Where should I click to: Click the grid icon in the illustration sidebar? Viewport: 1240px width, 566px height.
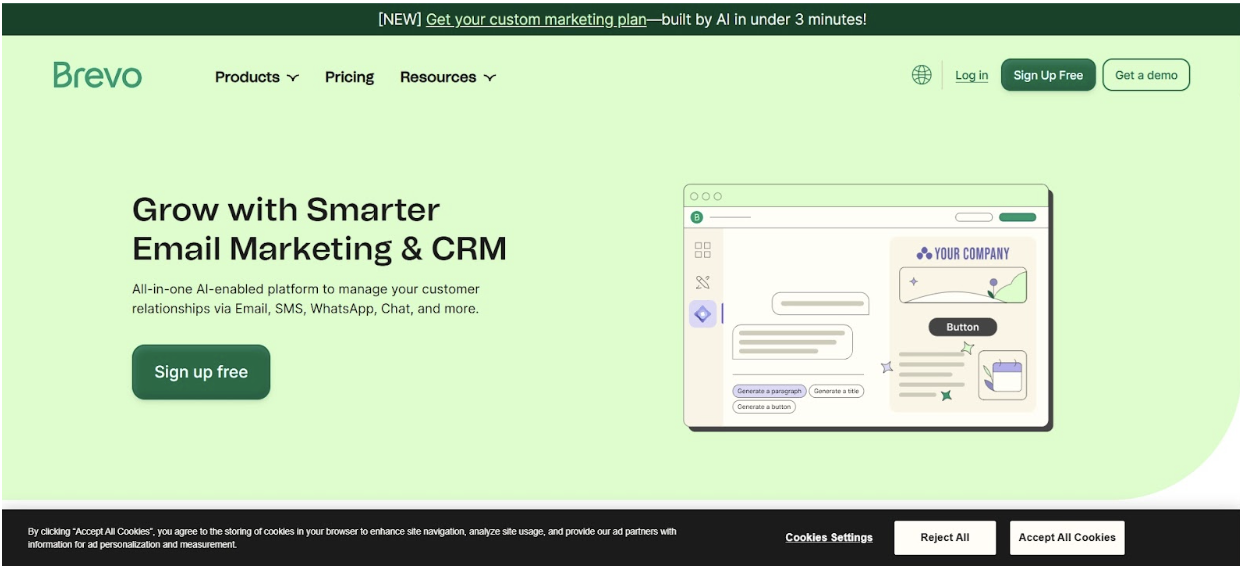702,250
